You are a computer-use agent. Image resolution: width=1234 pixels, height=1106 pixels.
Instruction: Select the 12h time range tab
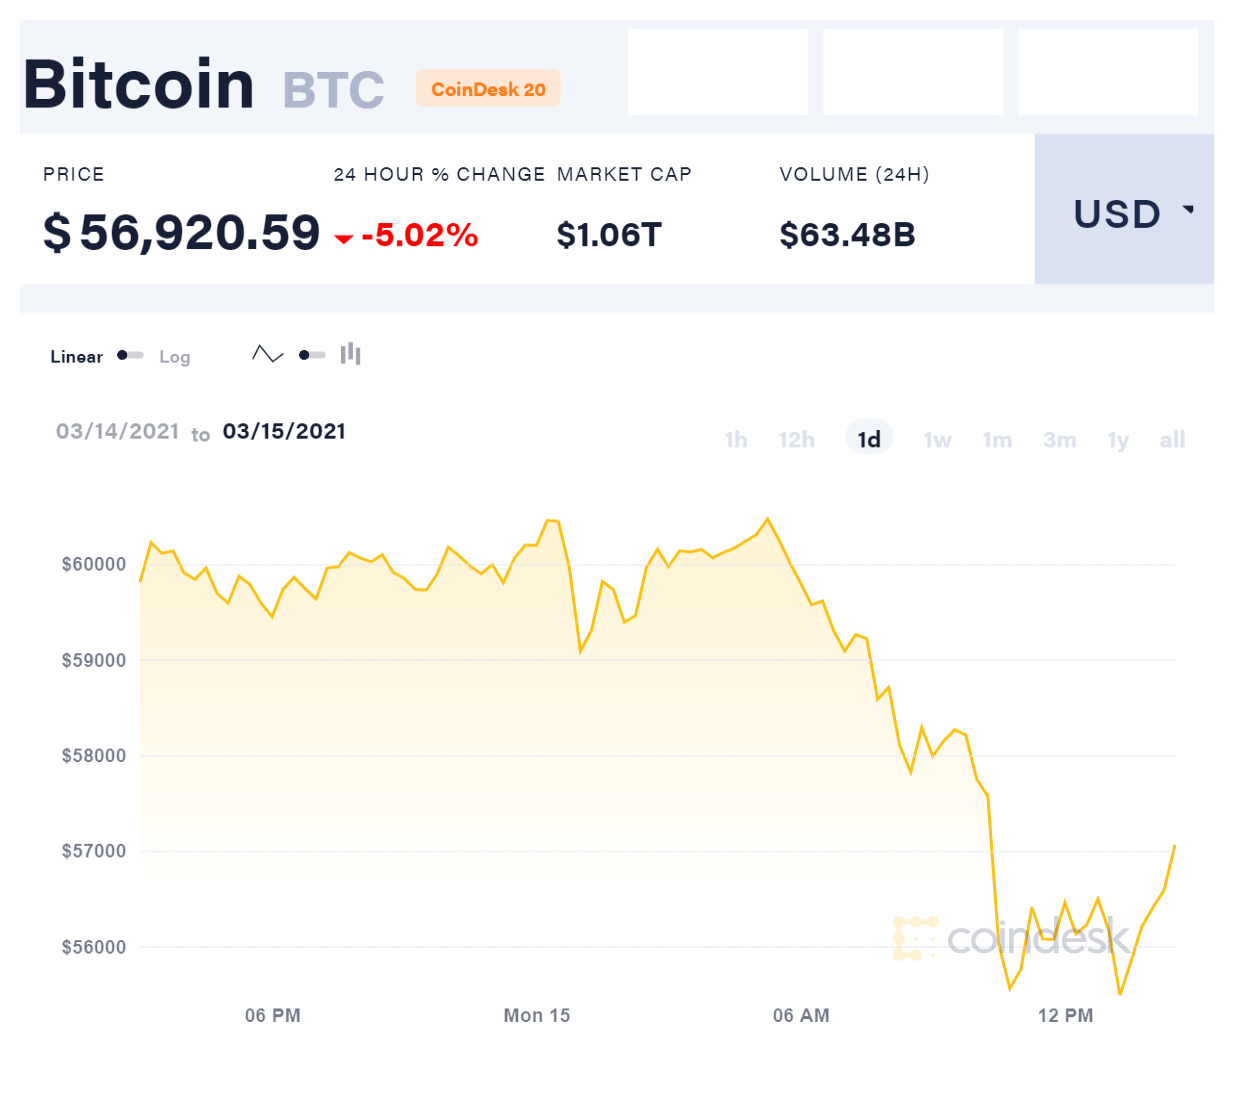796,440
